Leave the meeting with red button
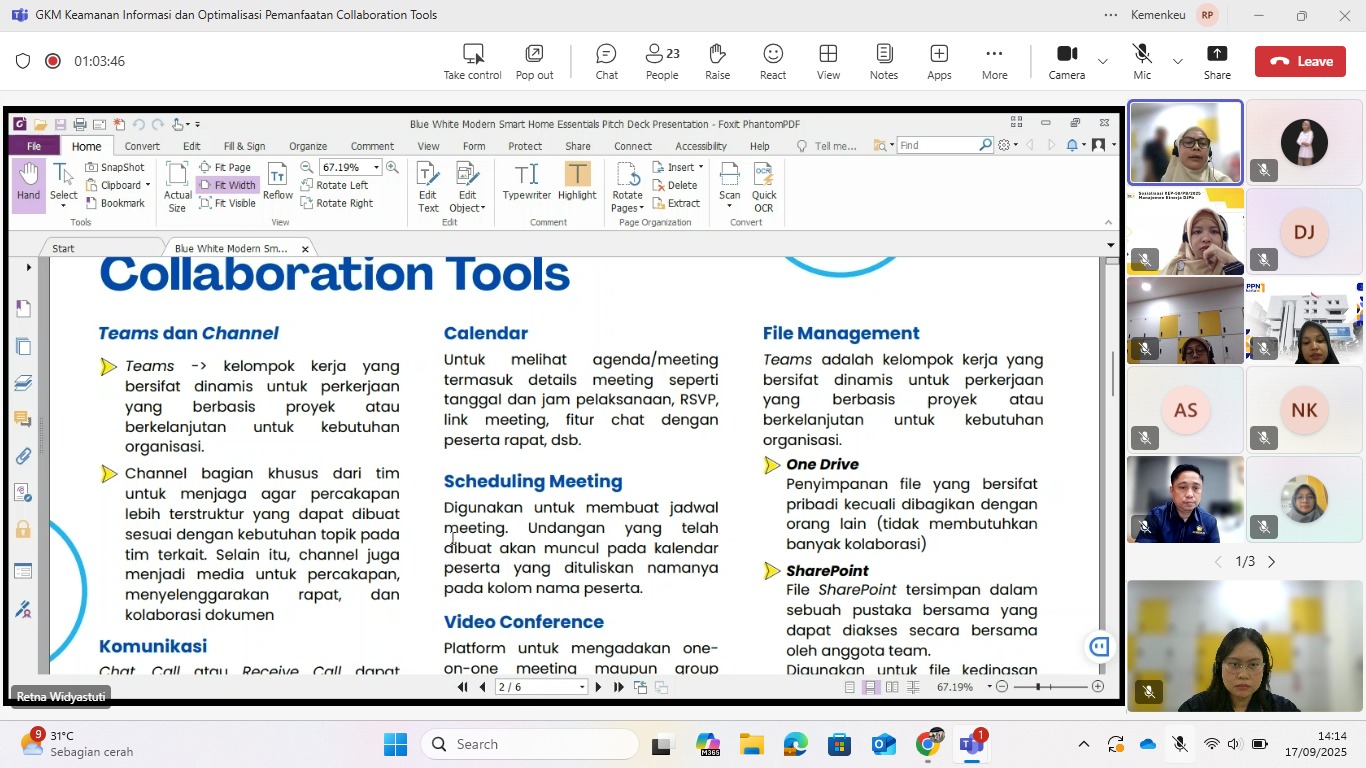 (x=1300, y=61)
